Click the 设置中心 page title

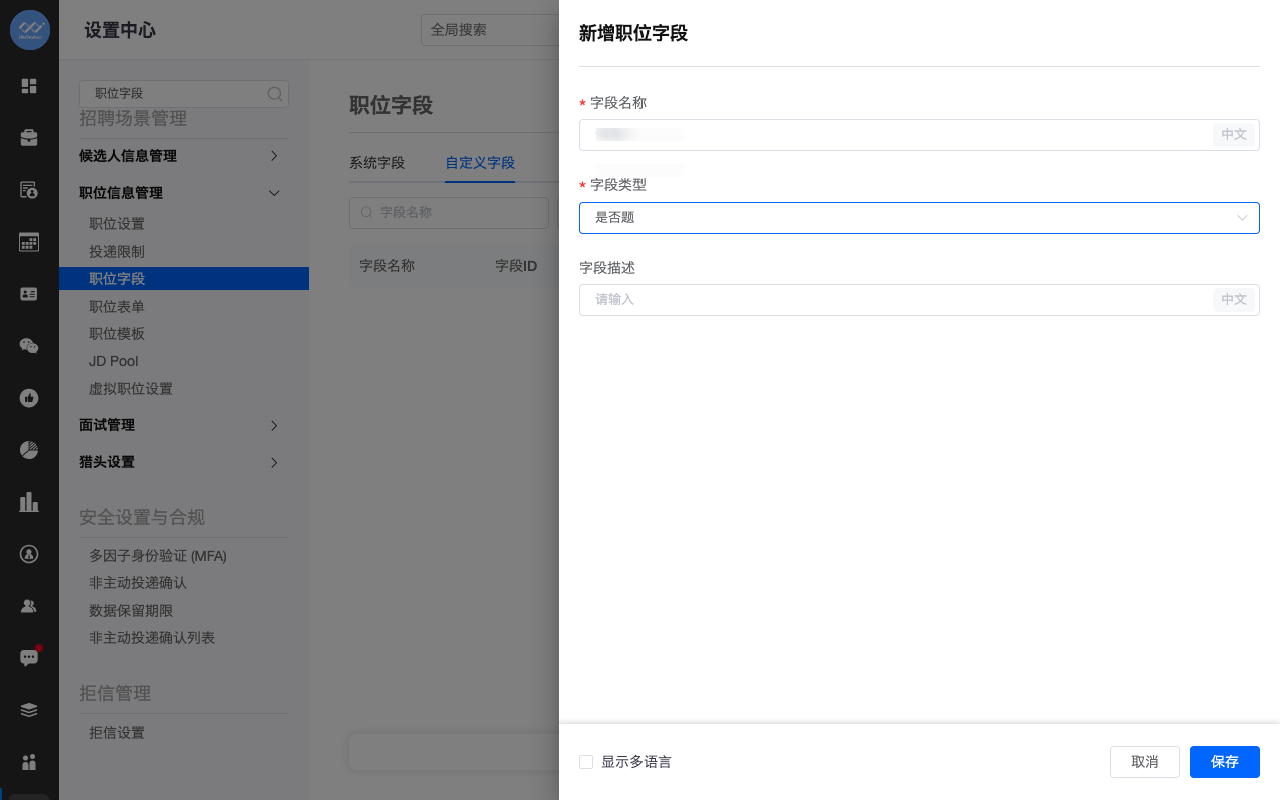click(120, 30)
